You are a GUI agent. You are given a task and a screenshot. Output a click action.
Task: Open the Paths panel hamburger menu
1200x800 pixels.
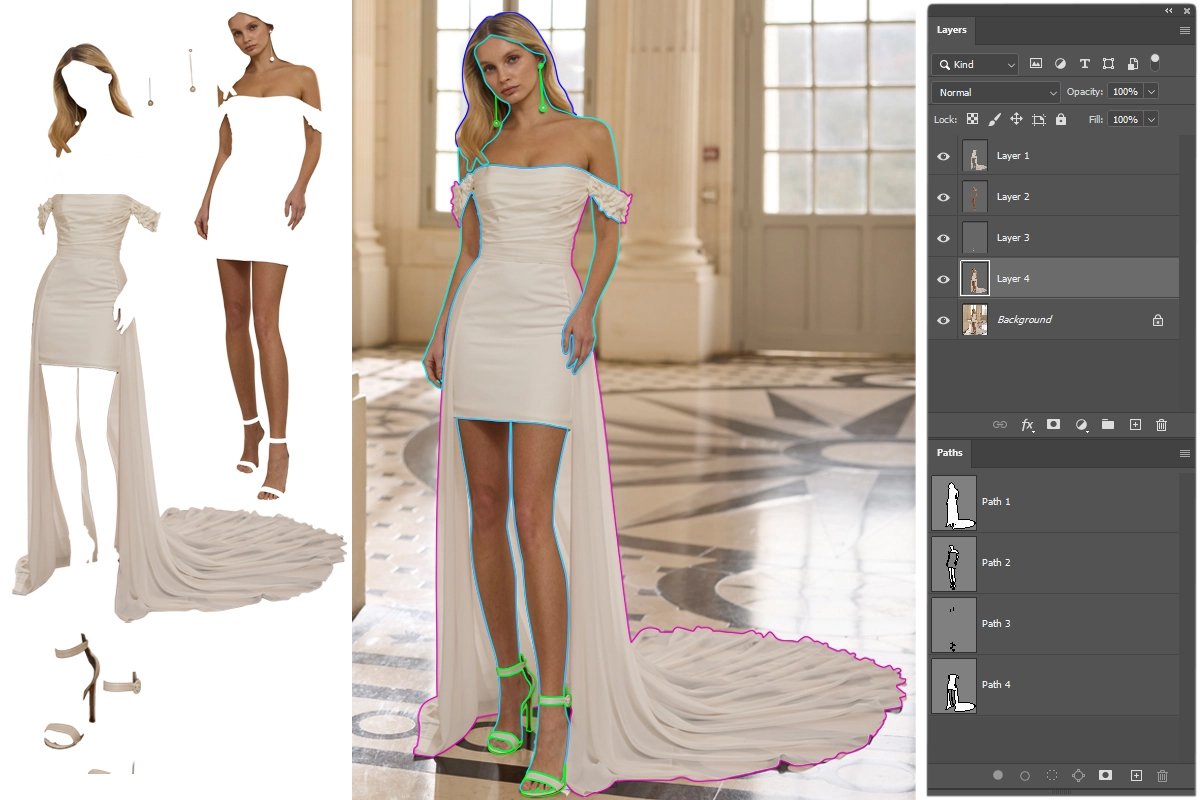click(x=1184, y=453)
